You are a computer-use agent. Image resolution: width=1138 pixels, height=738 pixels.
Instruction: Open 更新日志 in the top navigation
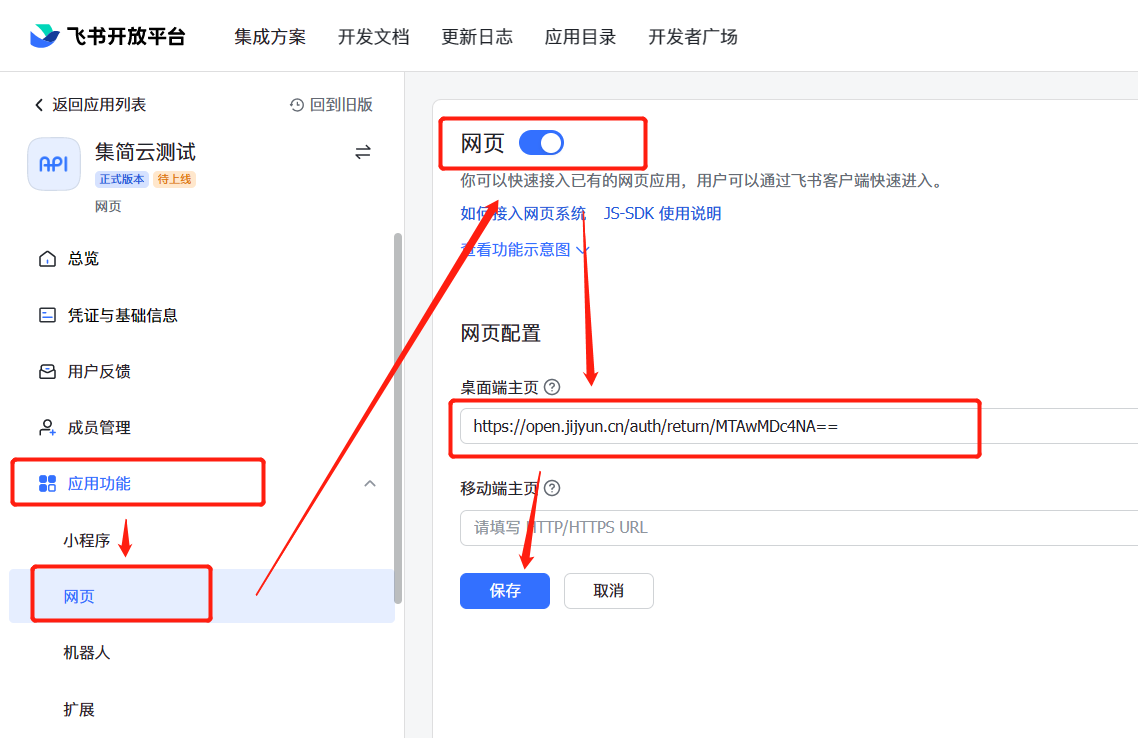pyautogui.click(x=477, y=36)
